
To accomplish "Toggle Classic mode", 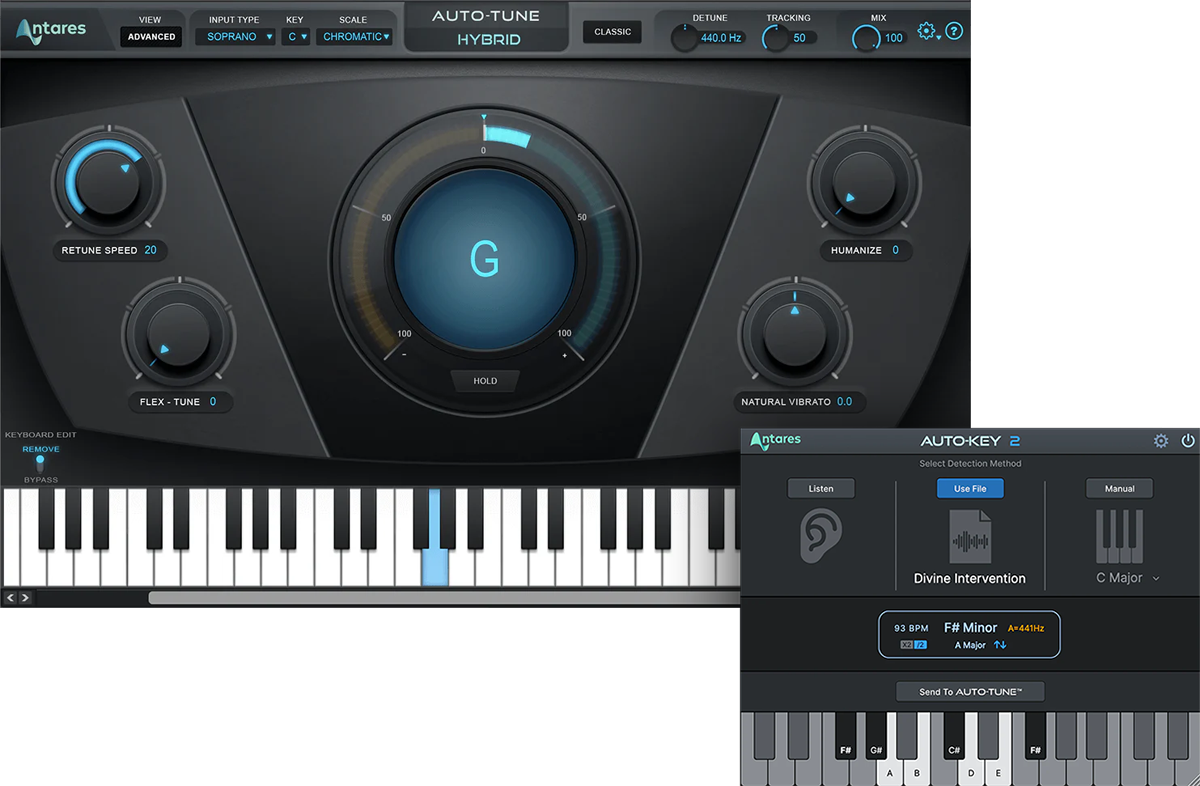I will click(x=613, y=32).
